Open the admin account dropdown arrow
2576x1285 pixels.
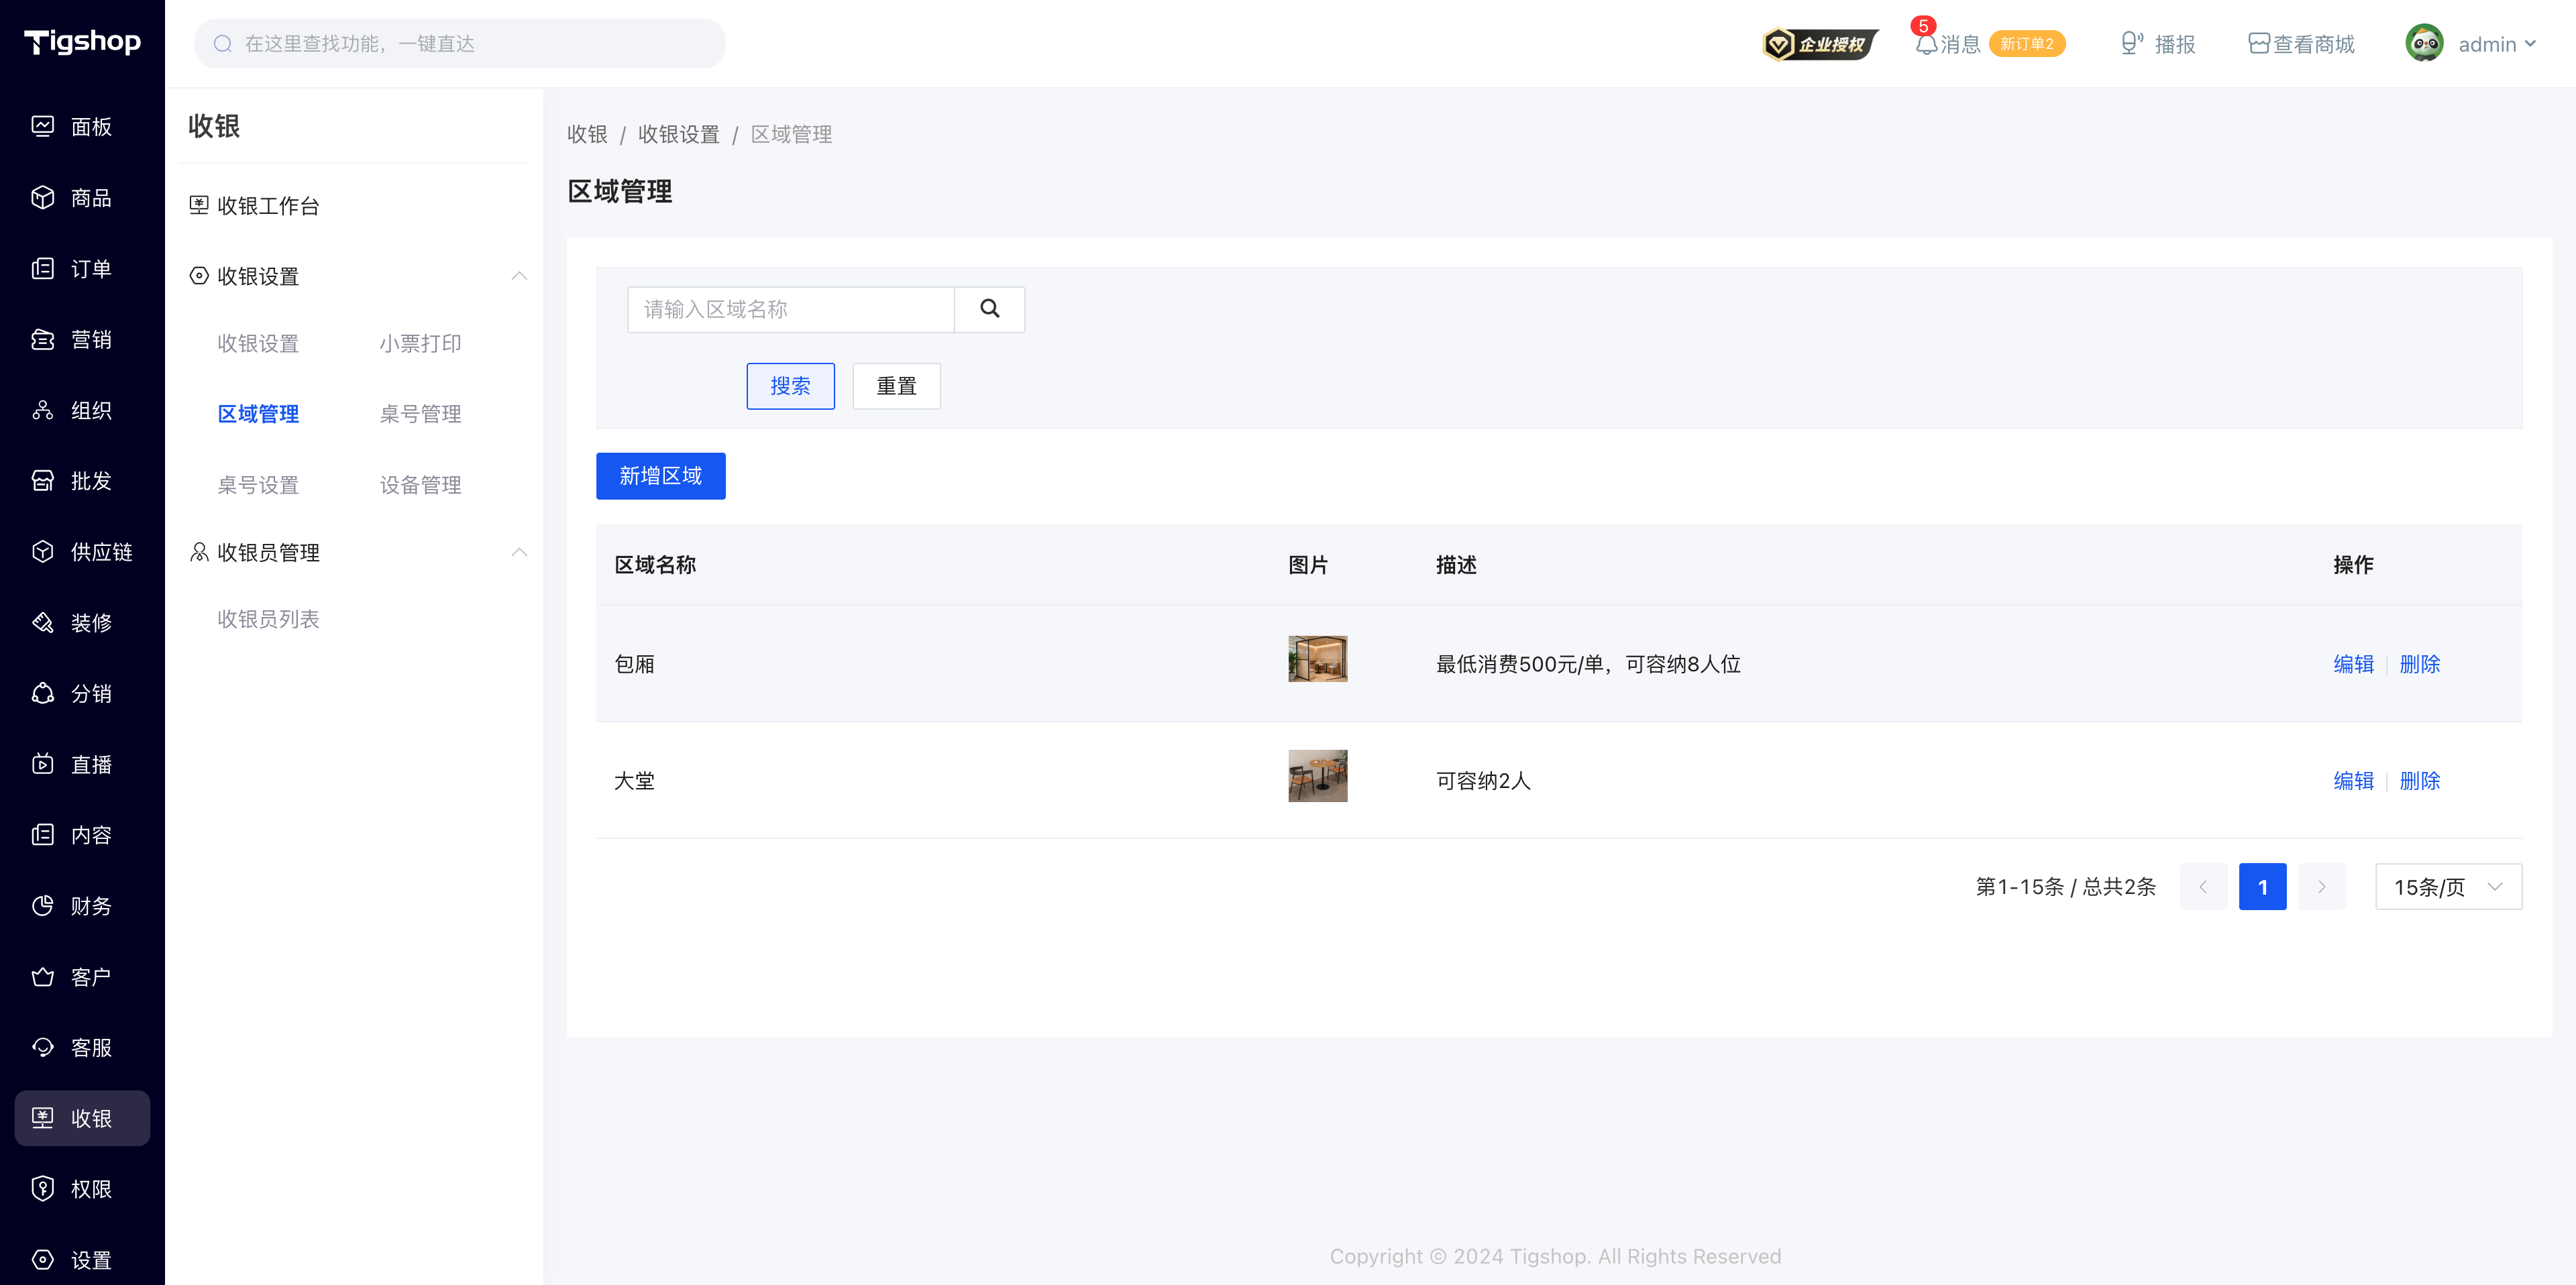(2529, 44)
